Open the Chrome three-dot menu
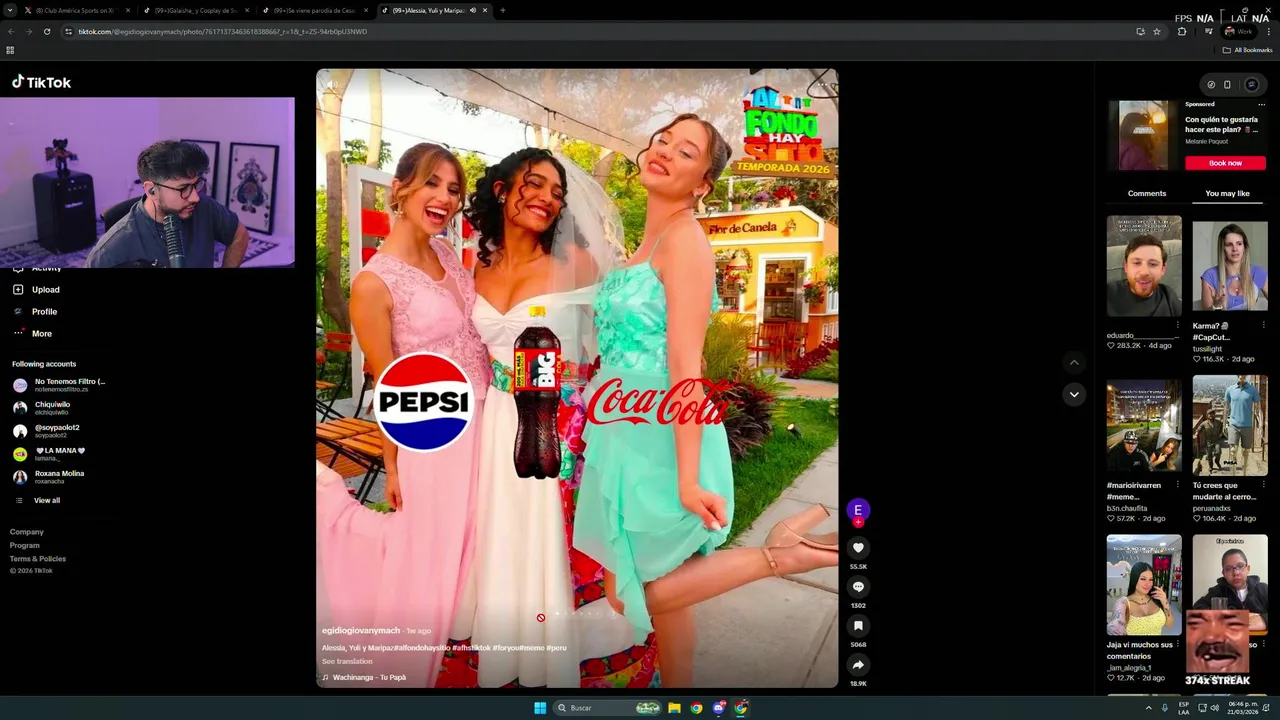Viewport: 1280px width, 720px height. click(1269, 31)
